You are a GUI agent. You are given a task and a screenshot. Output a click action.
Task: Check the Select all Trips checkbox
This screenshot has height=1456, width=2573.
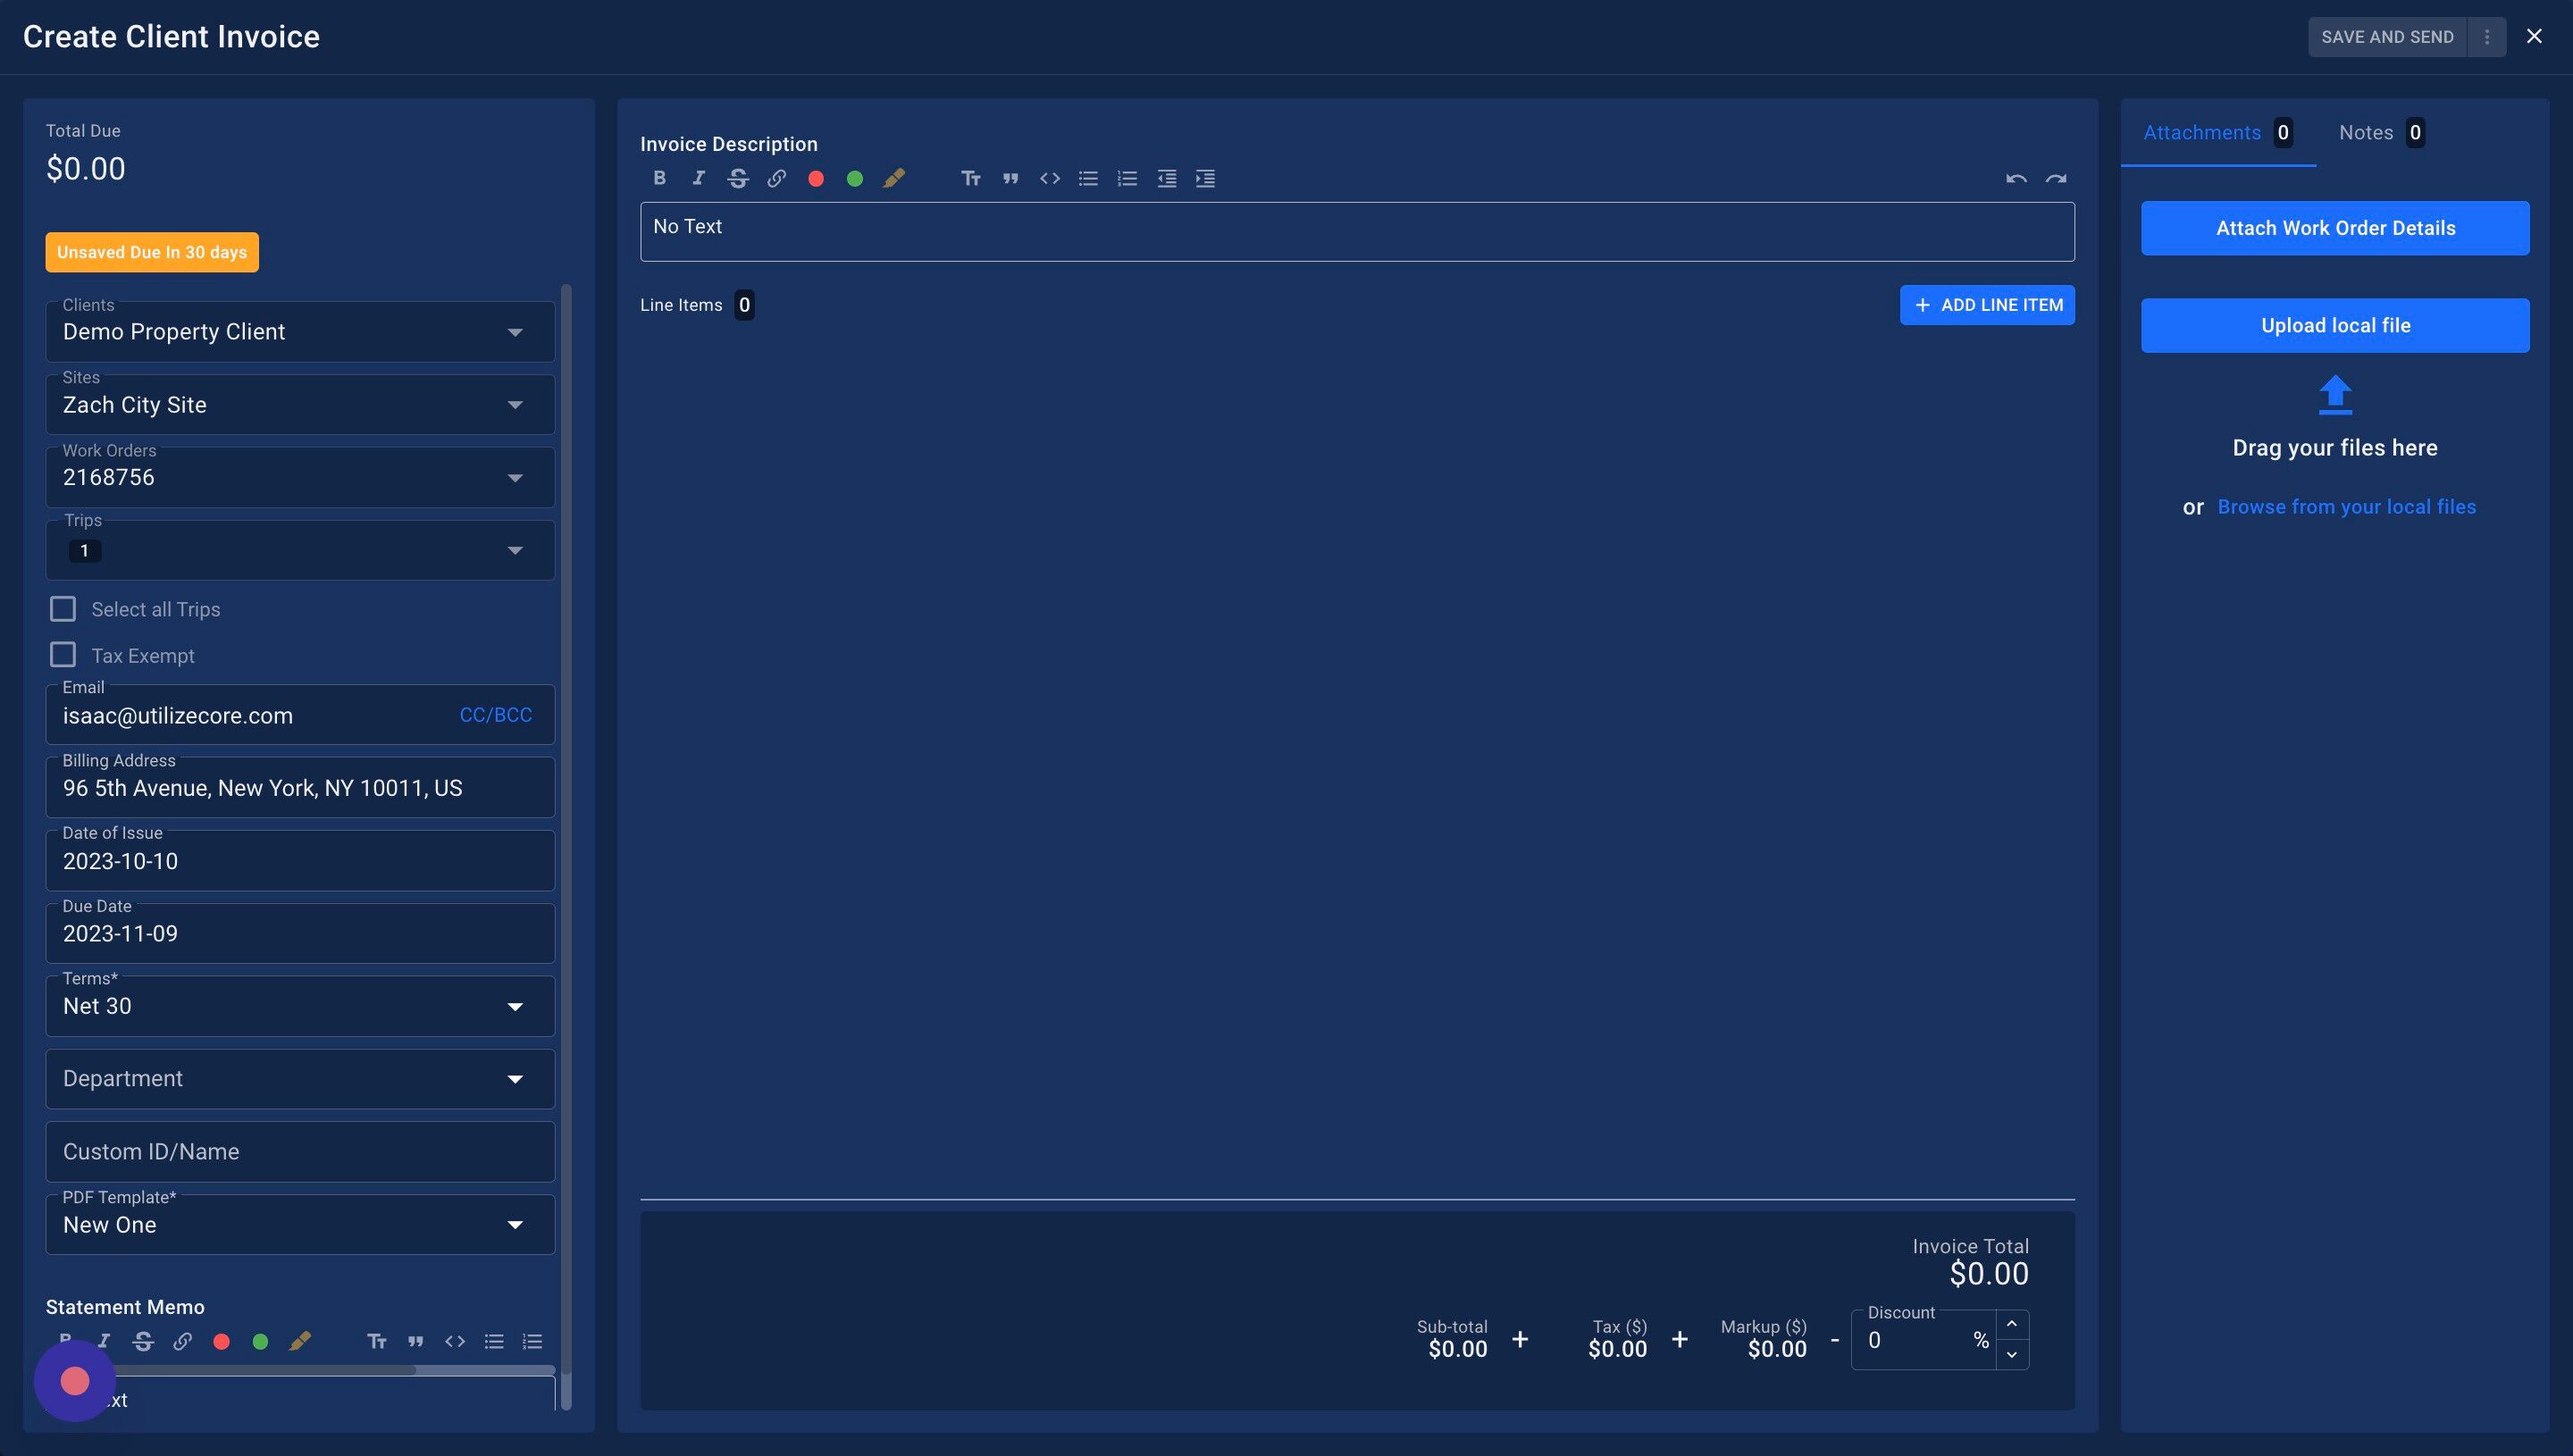(63, 609)
